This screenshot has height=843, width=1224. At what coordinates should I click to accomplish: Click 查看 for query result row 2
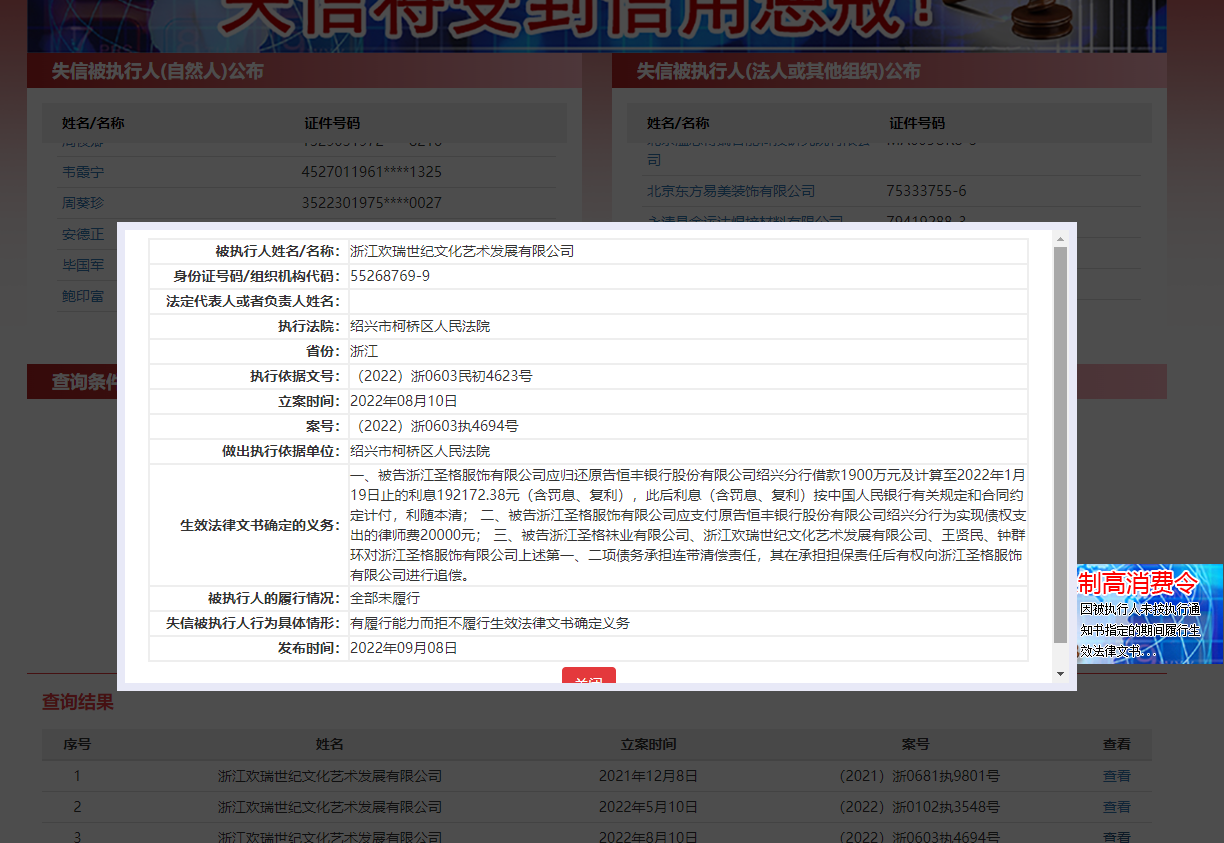pyautogui.click(x=1116, y=807)
